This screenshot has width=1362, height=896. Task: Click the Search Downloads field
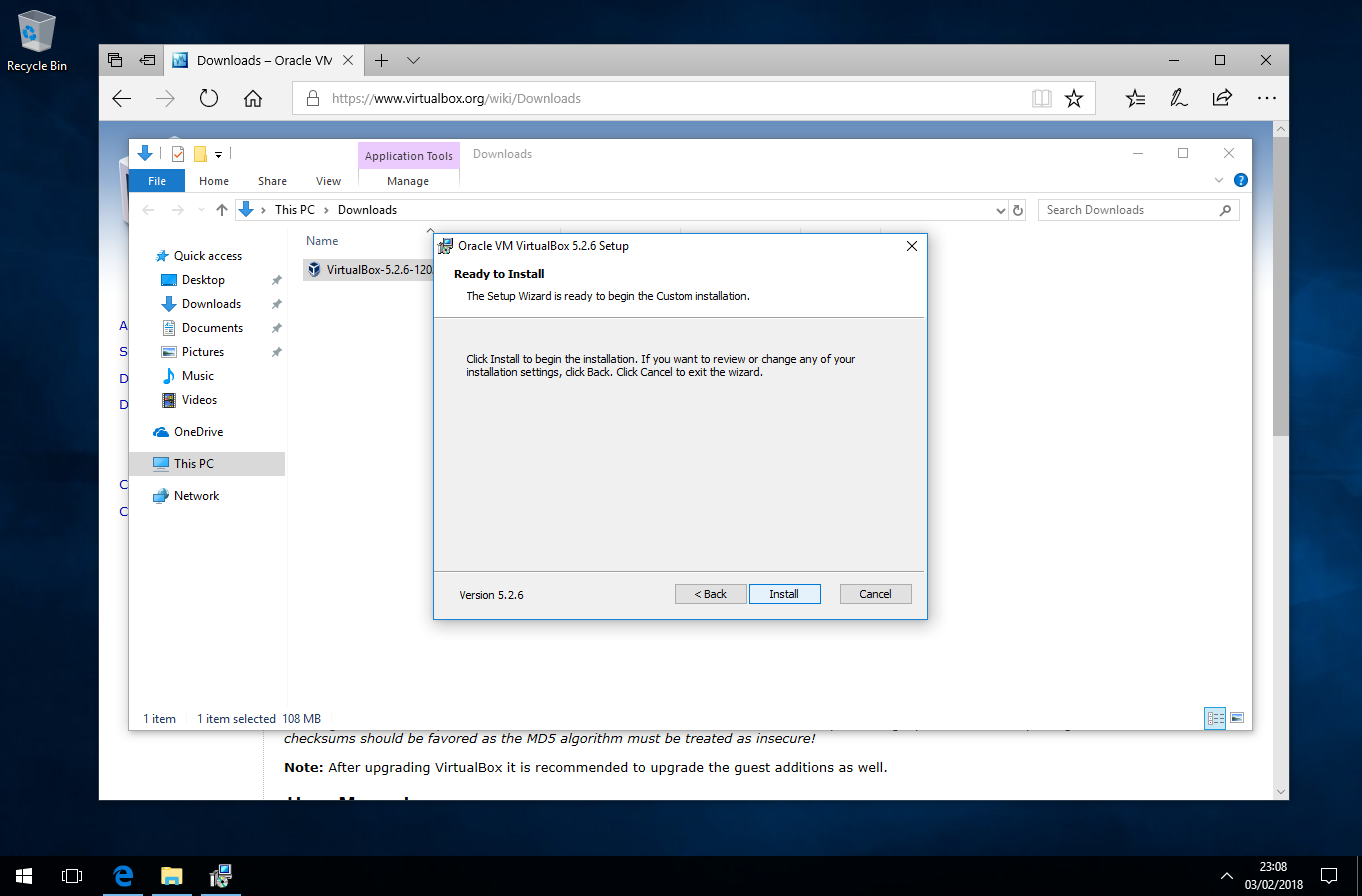(x=1139, y=210)
